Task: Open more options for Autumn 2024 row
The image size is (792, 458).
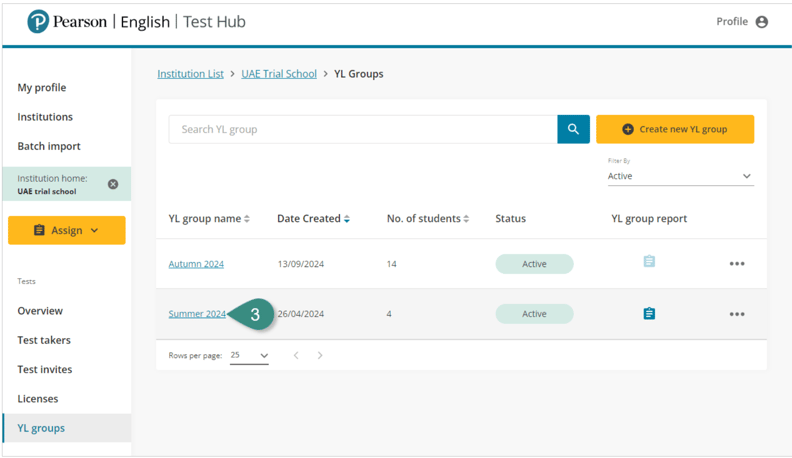Action: [x=737, y=264]
